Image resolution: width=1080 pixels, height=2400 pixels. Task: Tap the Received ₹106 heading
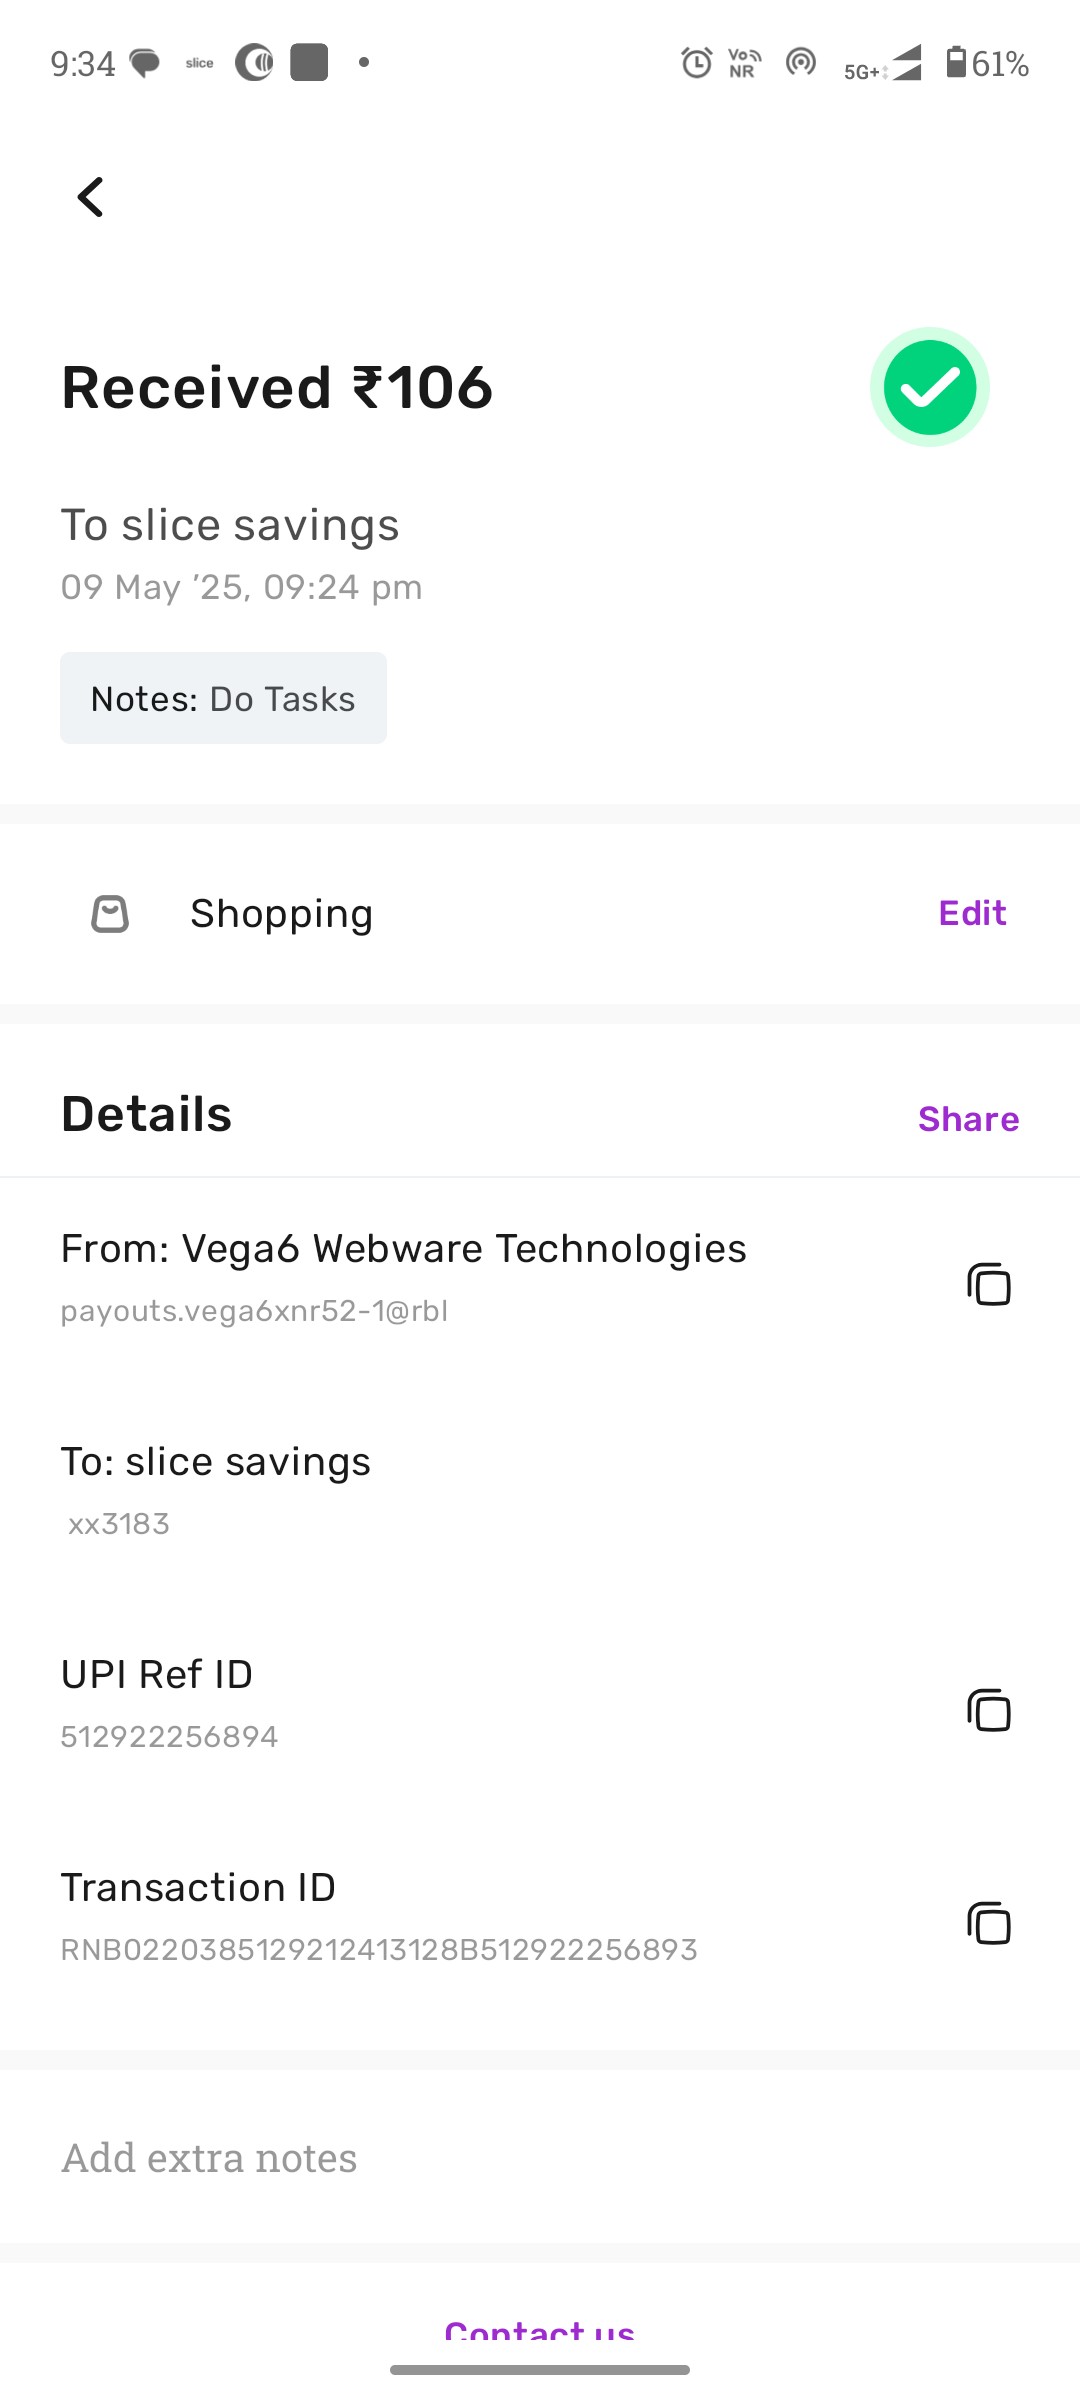click(x=277, y=387)
